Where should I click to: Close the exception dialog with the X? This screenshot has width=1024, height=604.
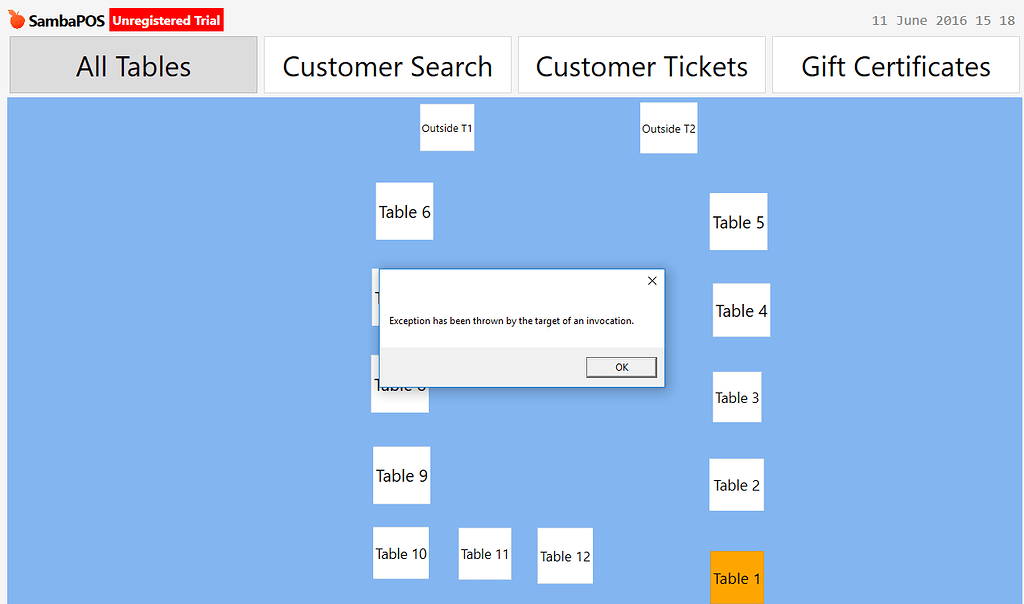pos(652,281)
